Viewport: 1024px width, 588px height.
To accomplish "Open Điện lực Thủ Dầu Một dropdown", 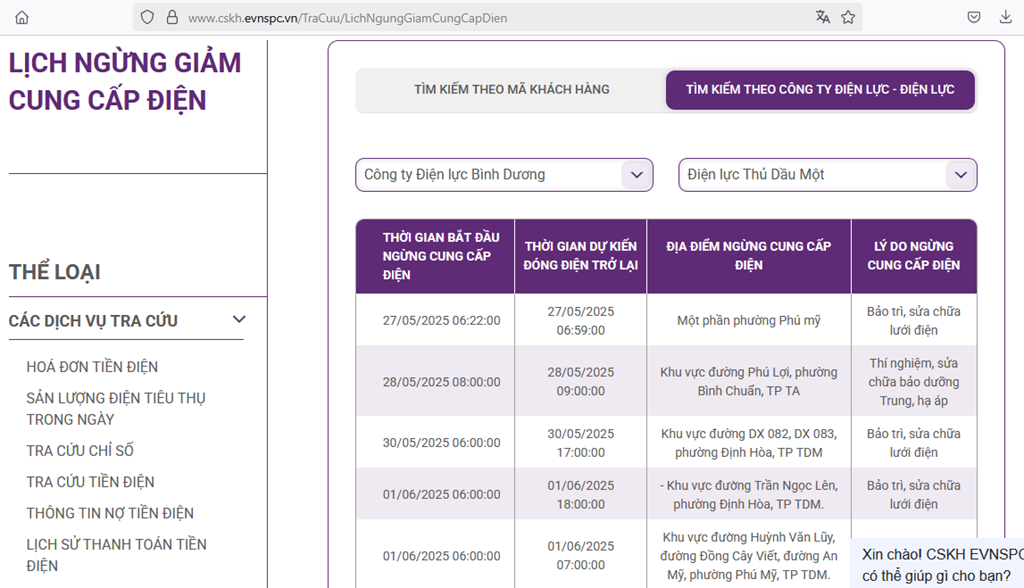I will point(827,175).
